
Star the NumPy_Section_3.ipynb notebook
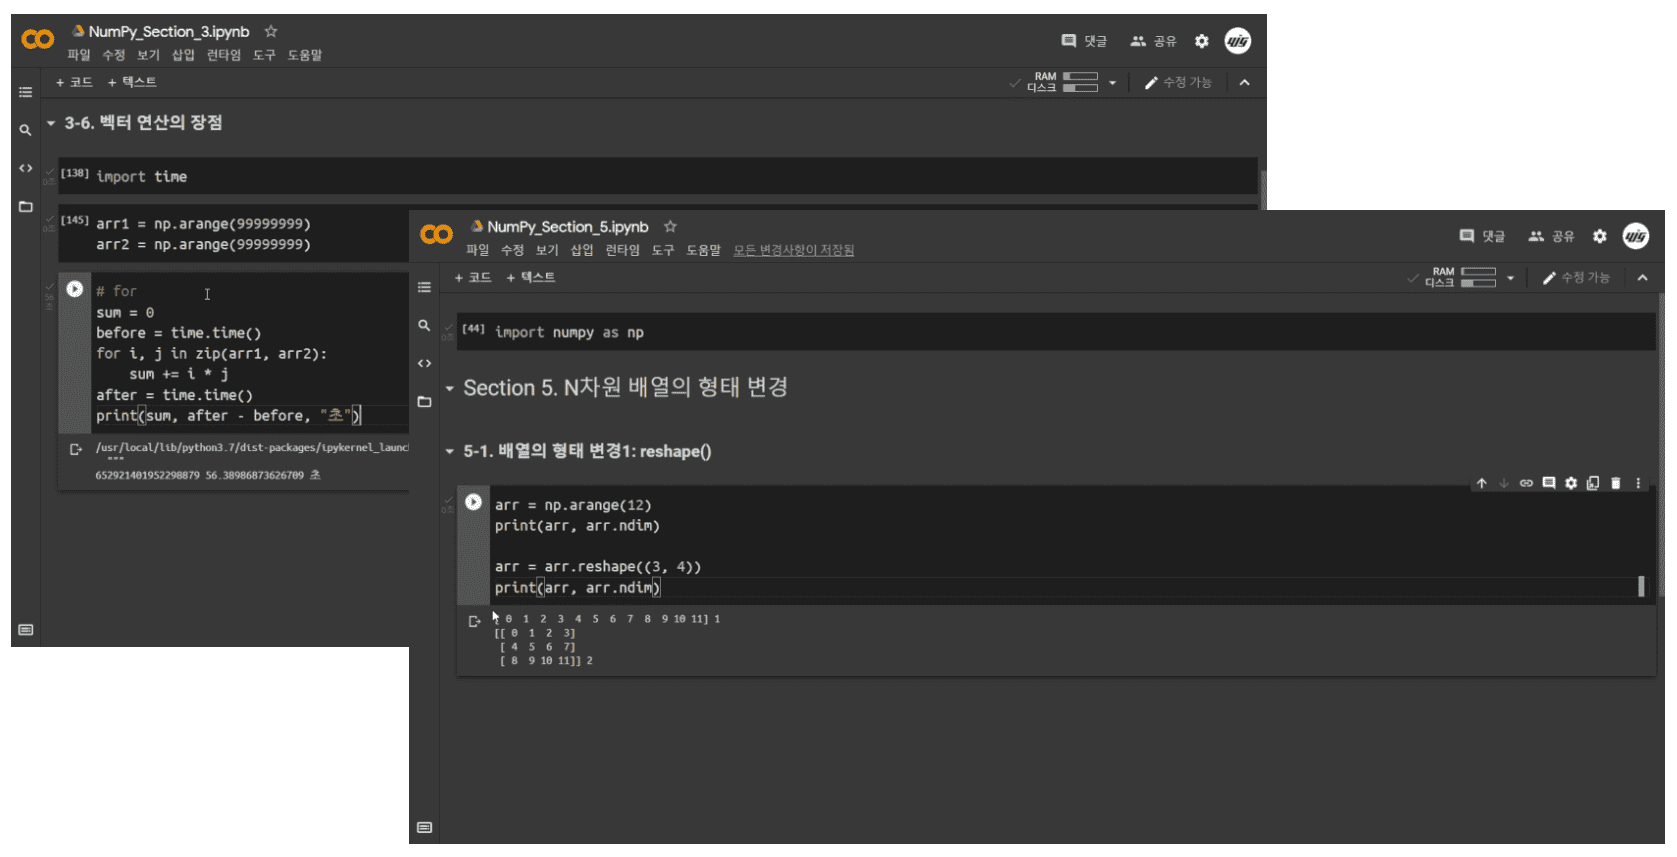pyautogui.click(x=271, y=32)
